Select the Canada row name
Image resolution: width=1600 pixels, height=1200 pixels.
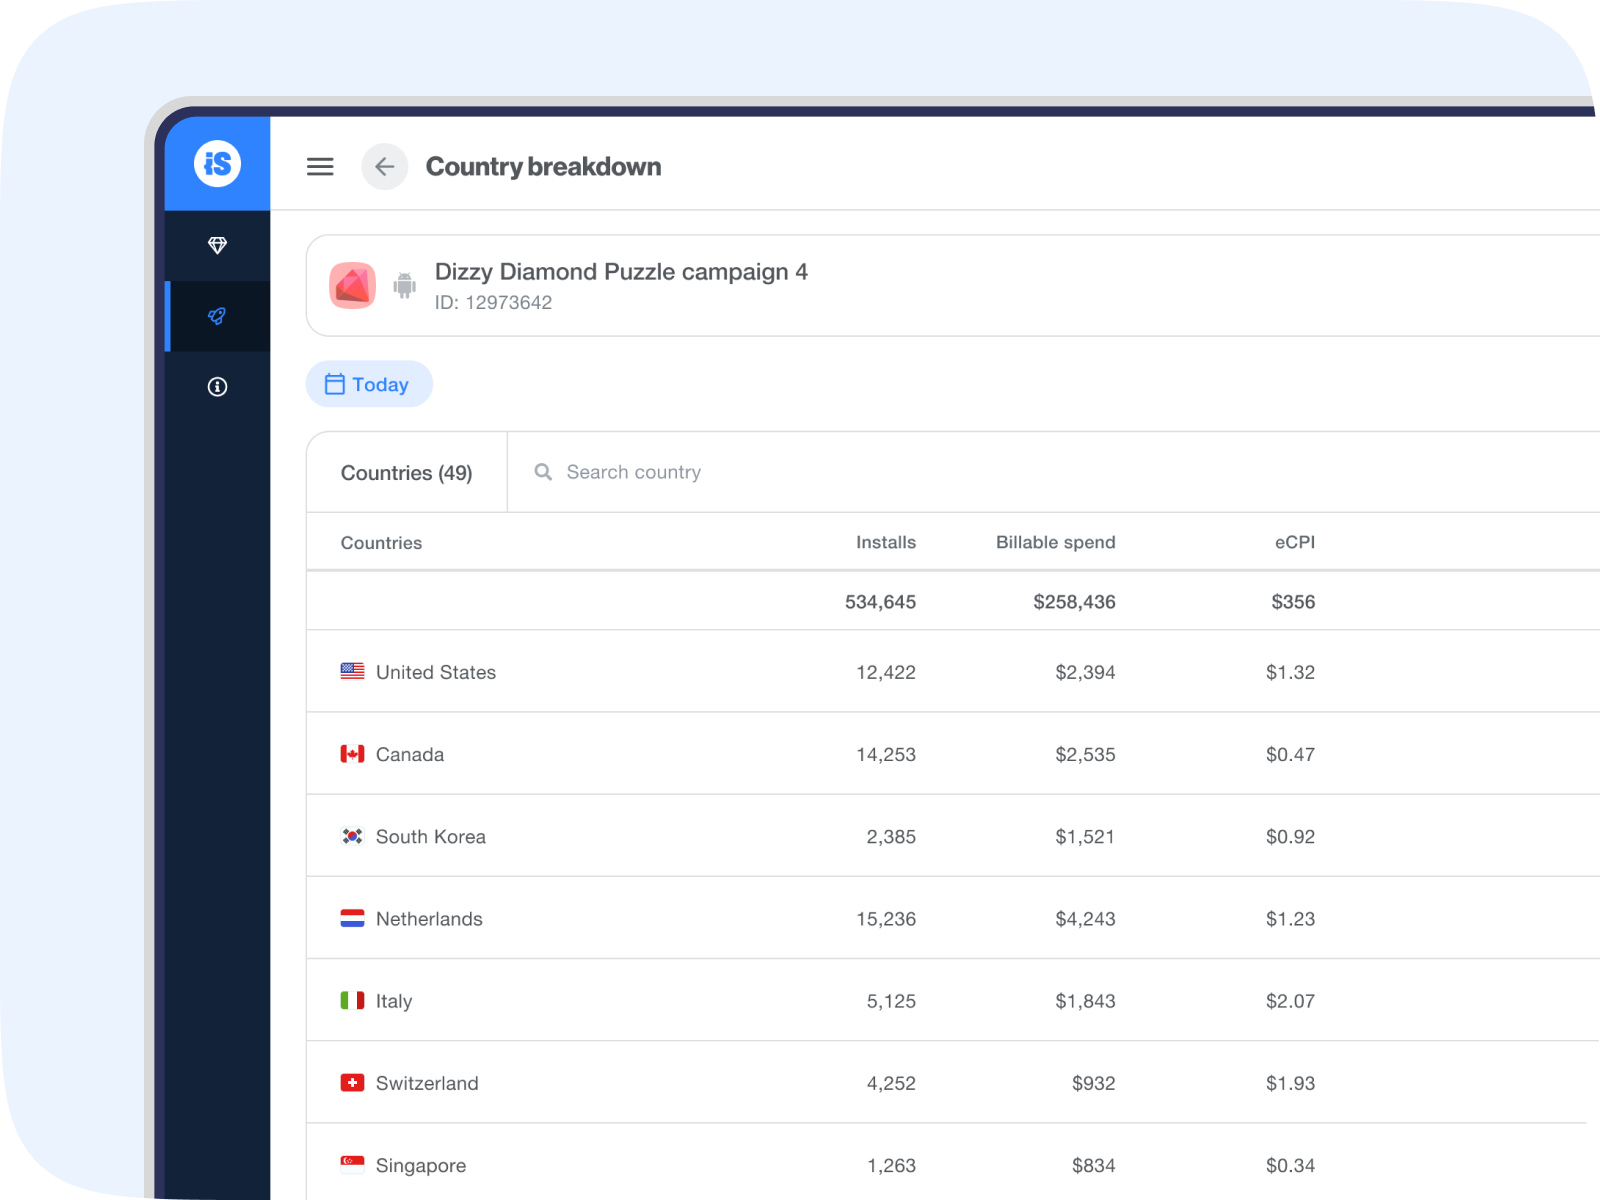pyautogui.click(x=410, y=754)
